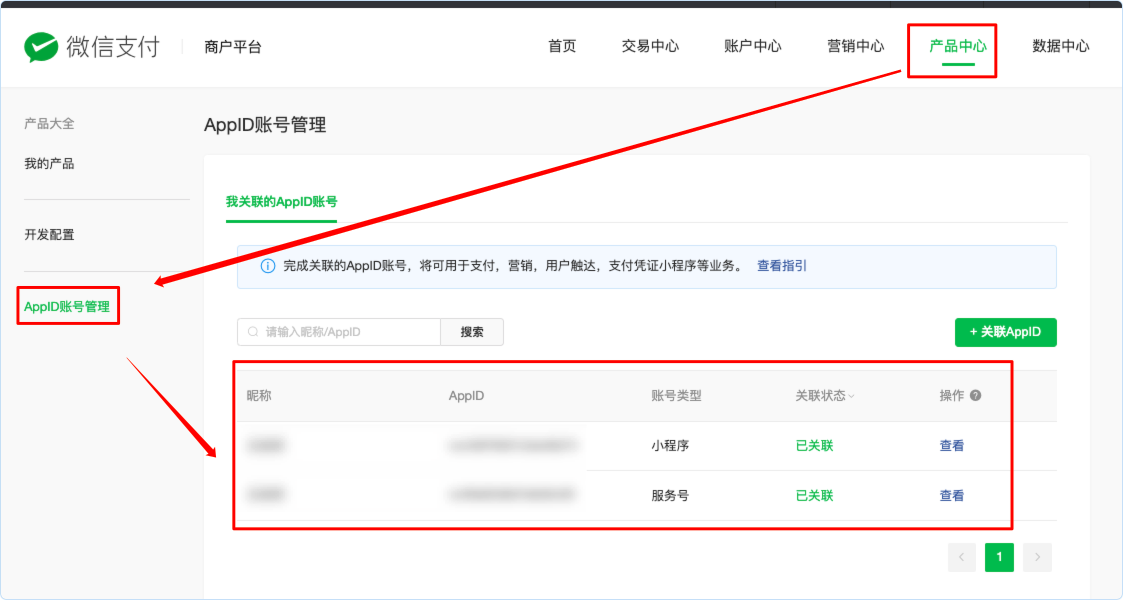1123x600 pixels.
Task: Select the 我关联的AppID账号 tab
Action: [x=281, y=202]
